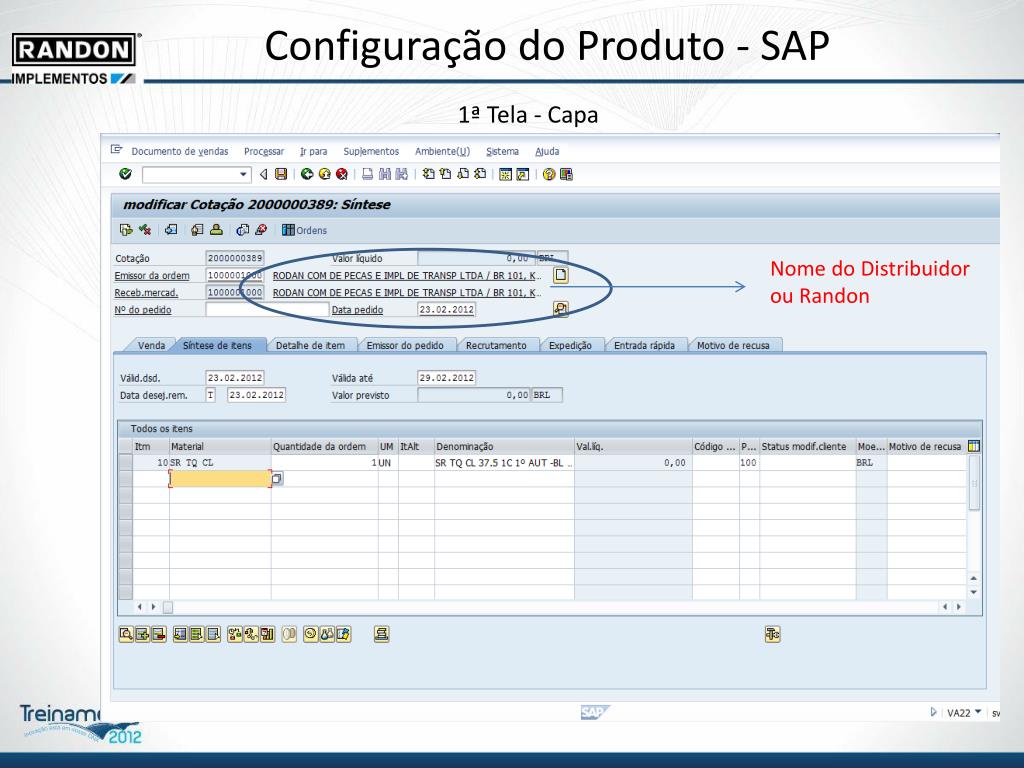Click the search icon beside Data pedido
Image resolution: width=1024 pixels, height=768 pixels.
pos(560,309)
